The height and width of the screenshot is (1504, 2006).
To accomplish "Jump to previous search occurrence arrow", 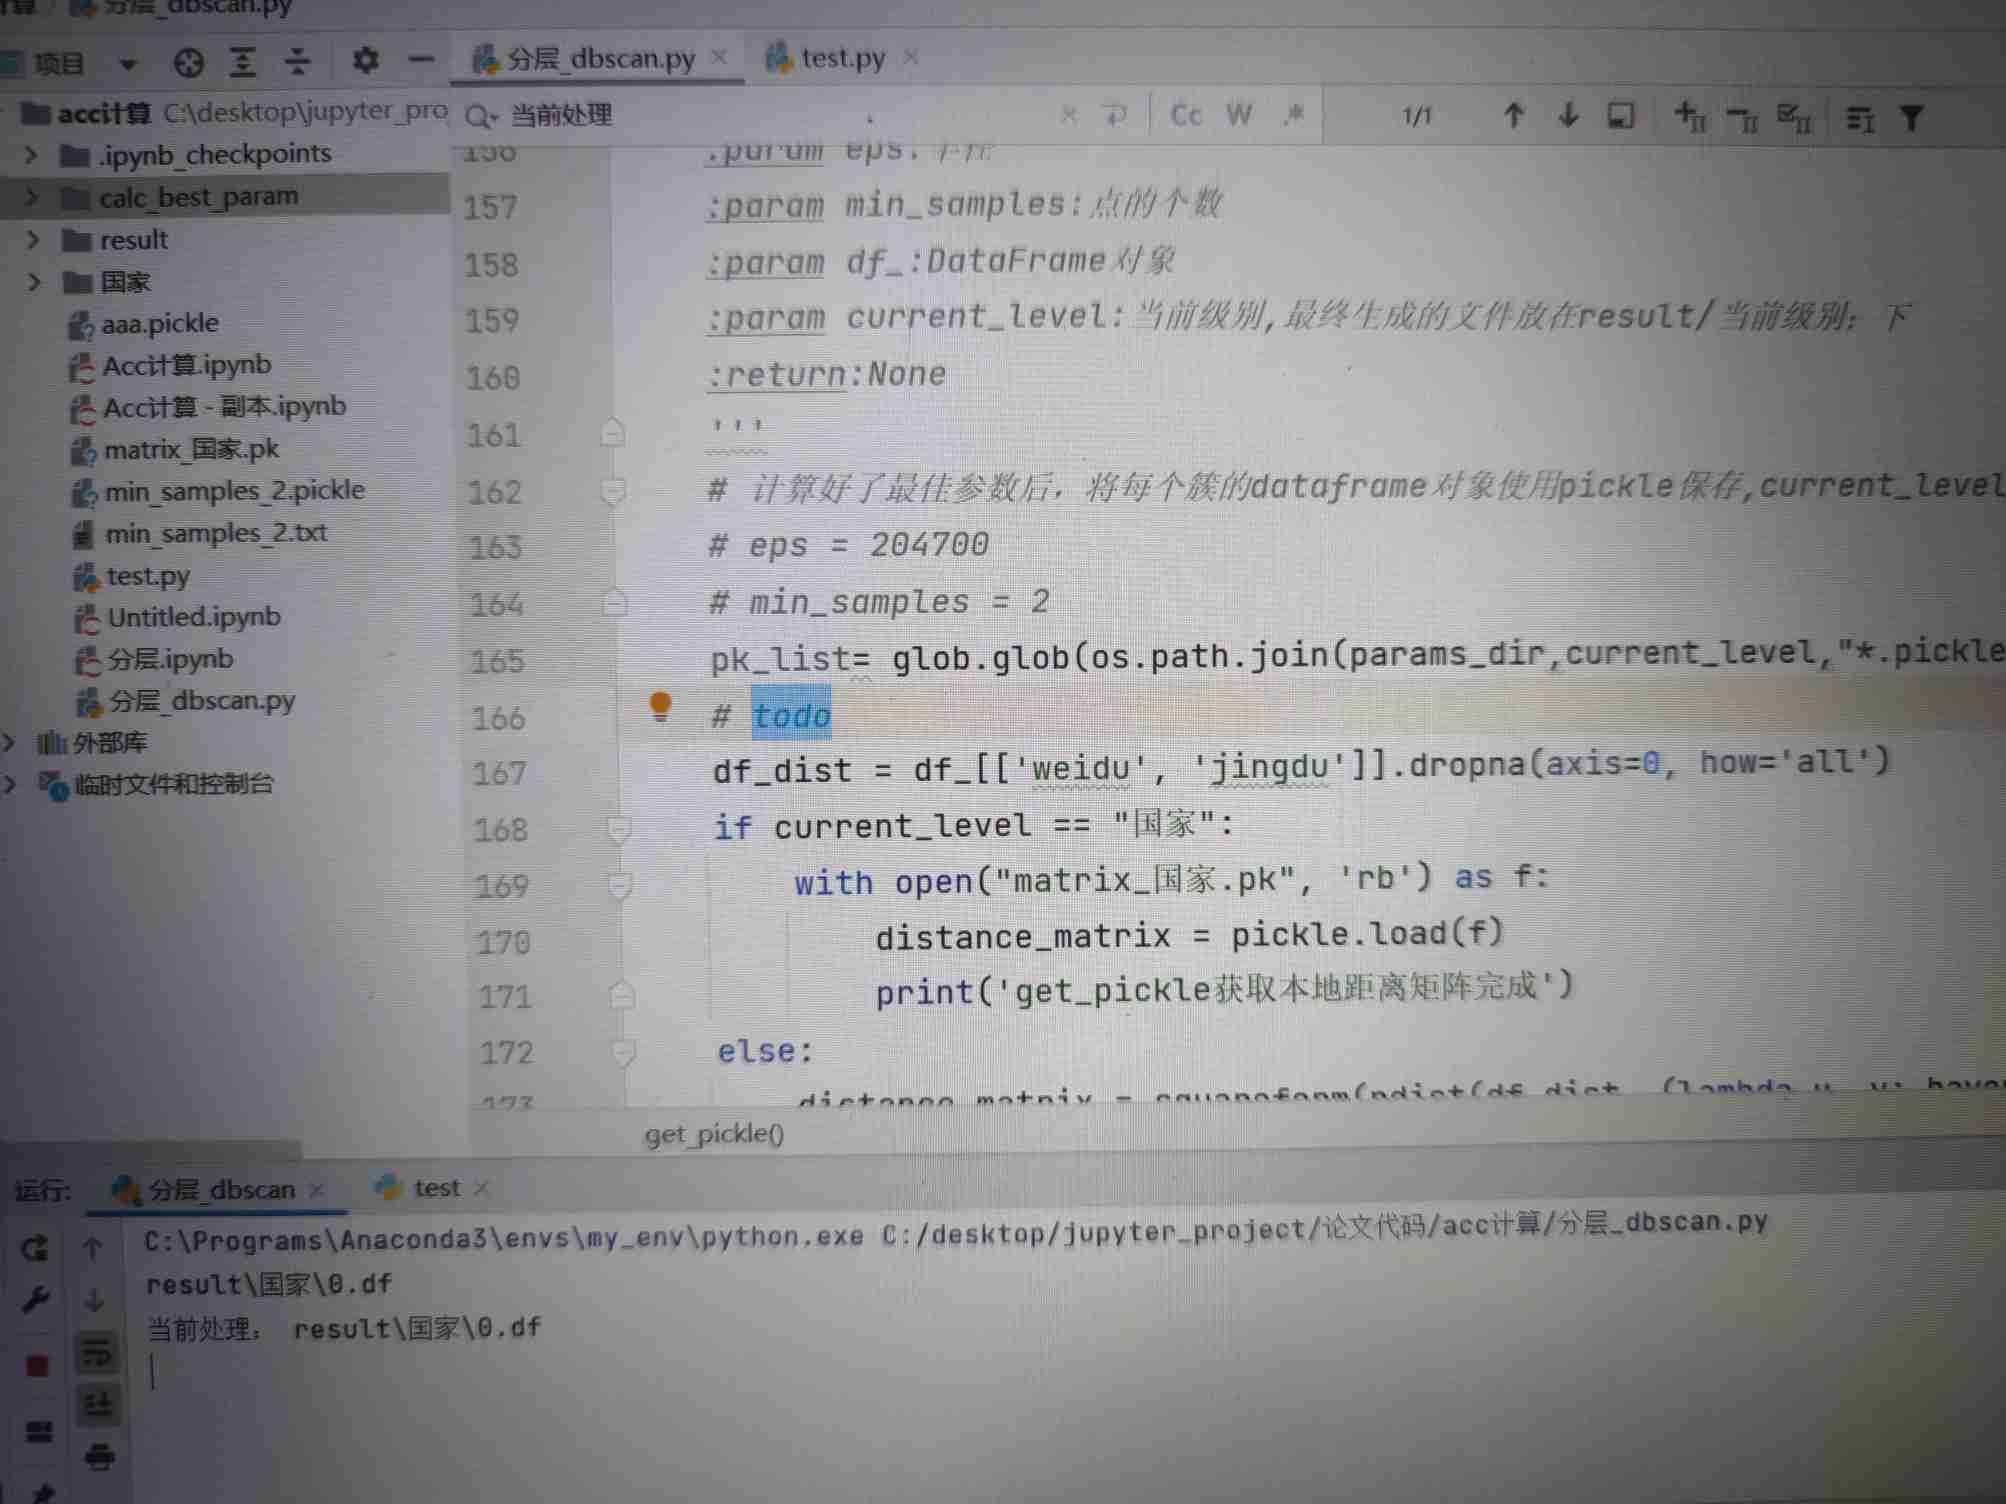I will click(x=1513, y=116).
